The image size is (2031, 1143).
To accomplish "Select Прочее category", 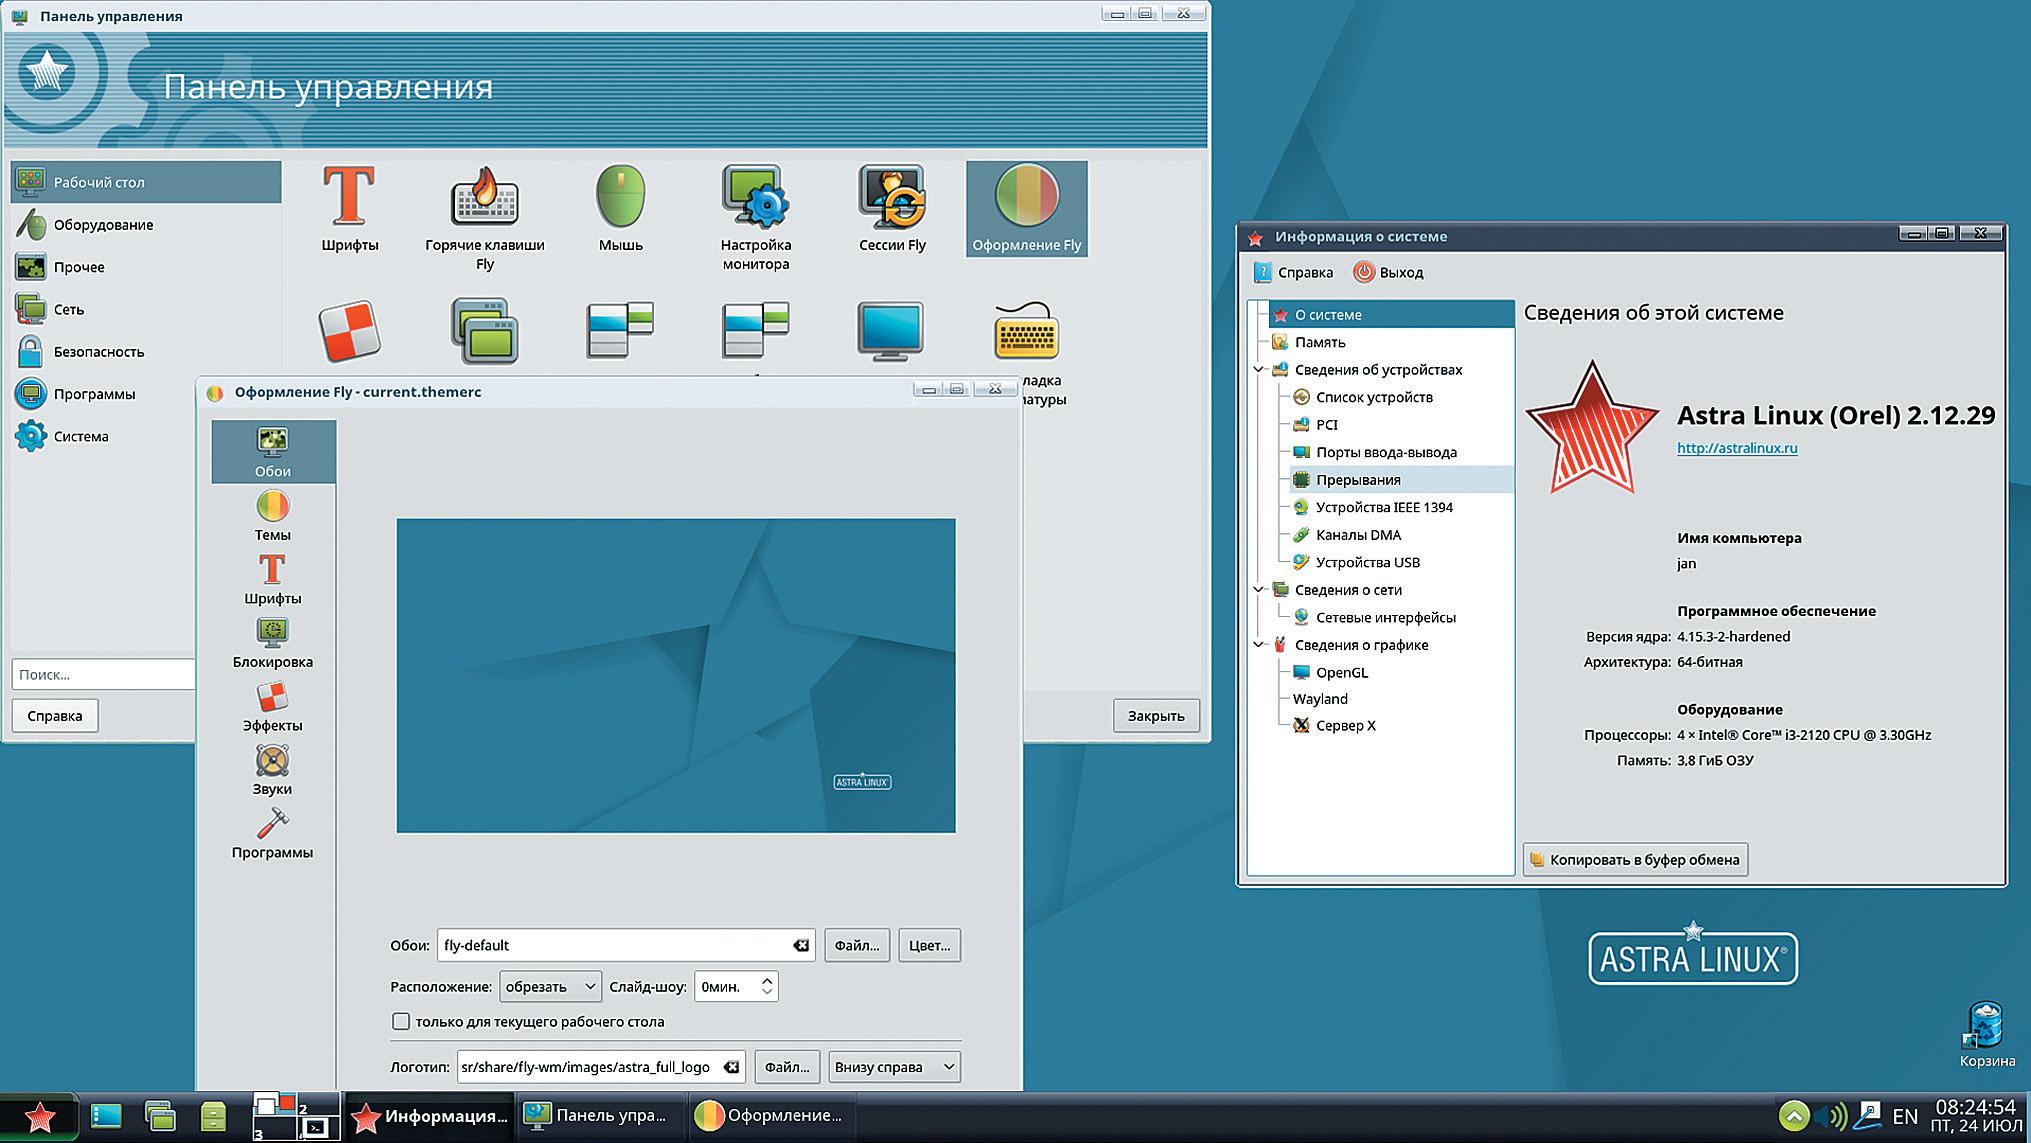I will (146, 267).
